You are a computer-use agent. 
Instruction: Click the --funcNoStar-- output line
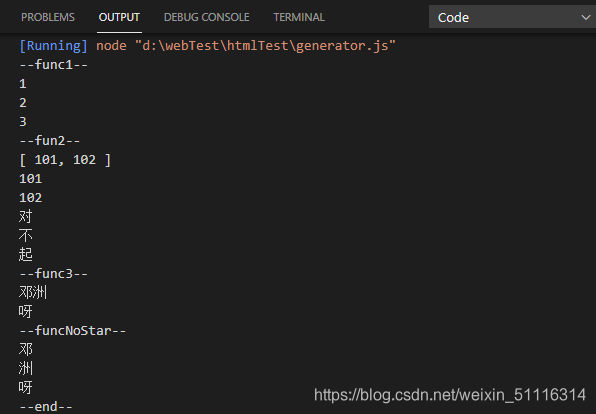(x=73, y=331)
